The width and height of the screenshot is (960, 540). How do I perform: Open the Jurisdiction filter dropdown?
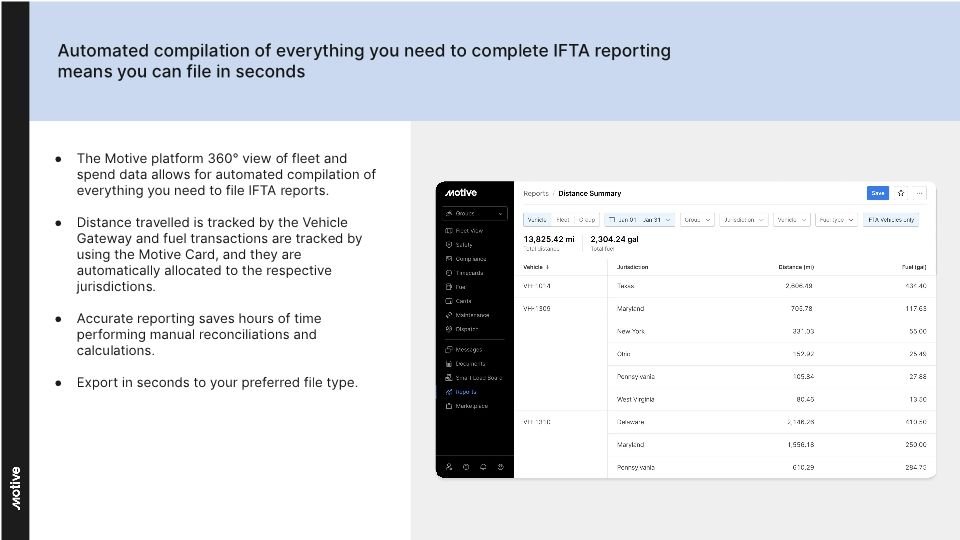pos(743,220)
